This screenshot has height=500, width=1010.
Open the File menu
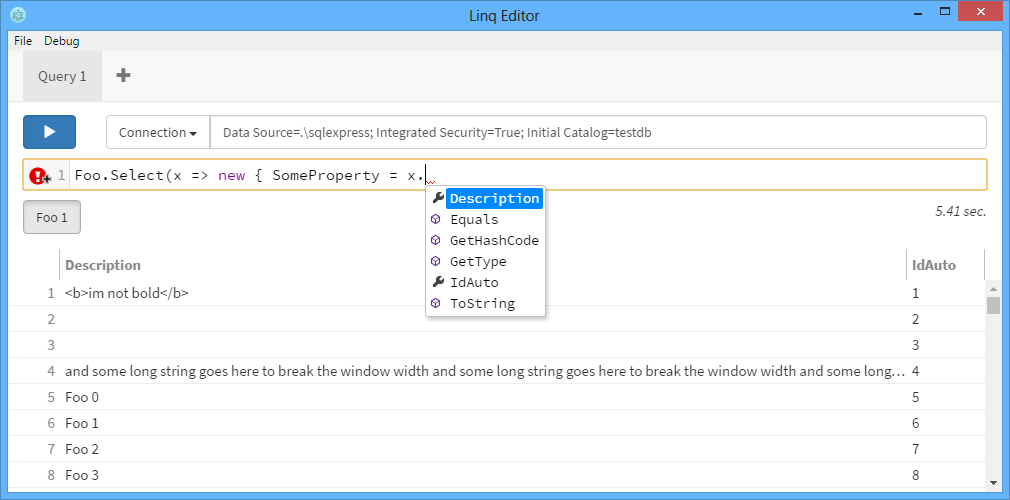click(x=23, y=41)
